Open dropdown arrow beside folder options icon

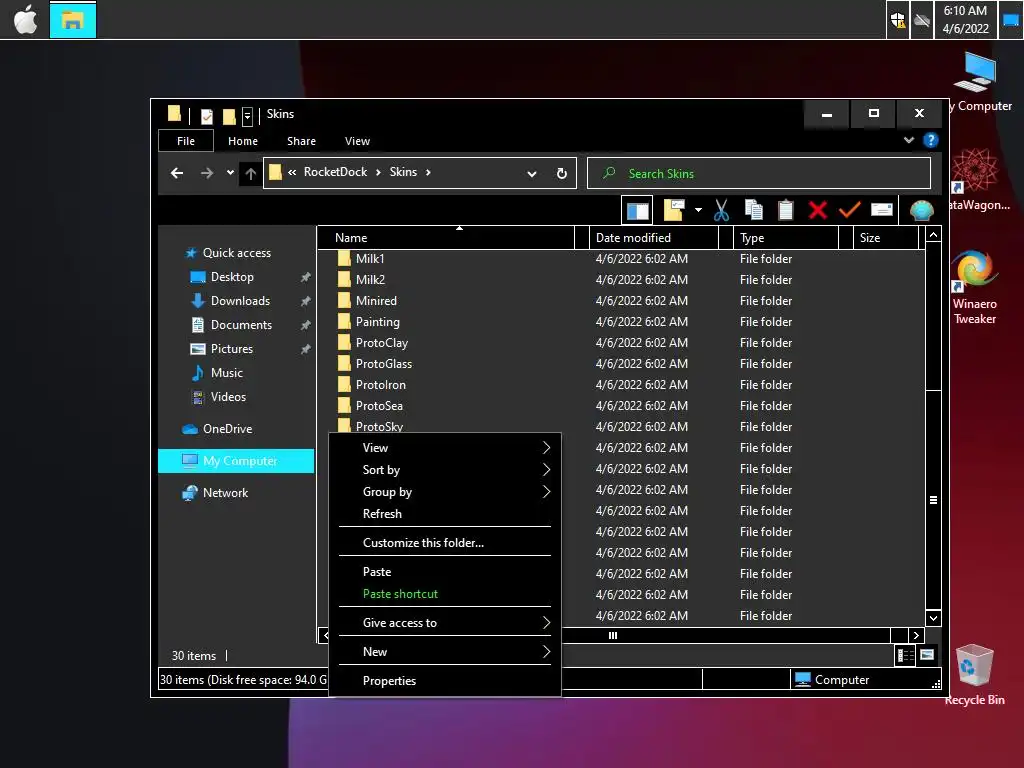[698, 210]
